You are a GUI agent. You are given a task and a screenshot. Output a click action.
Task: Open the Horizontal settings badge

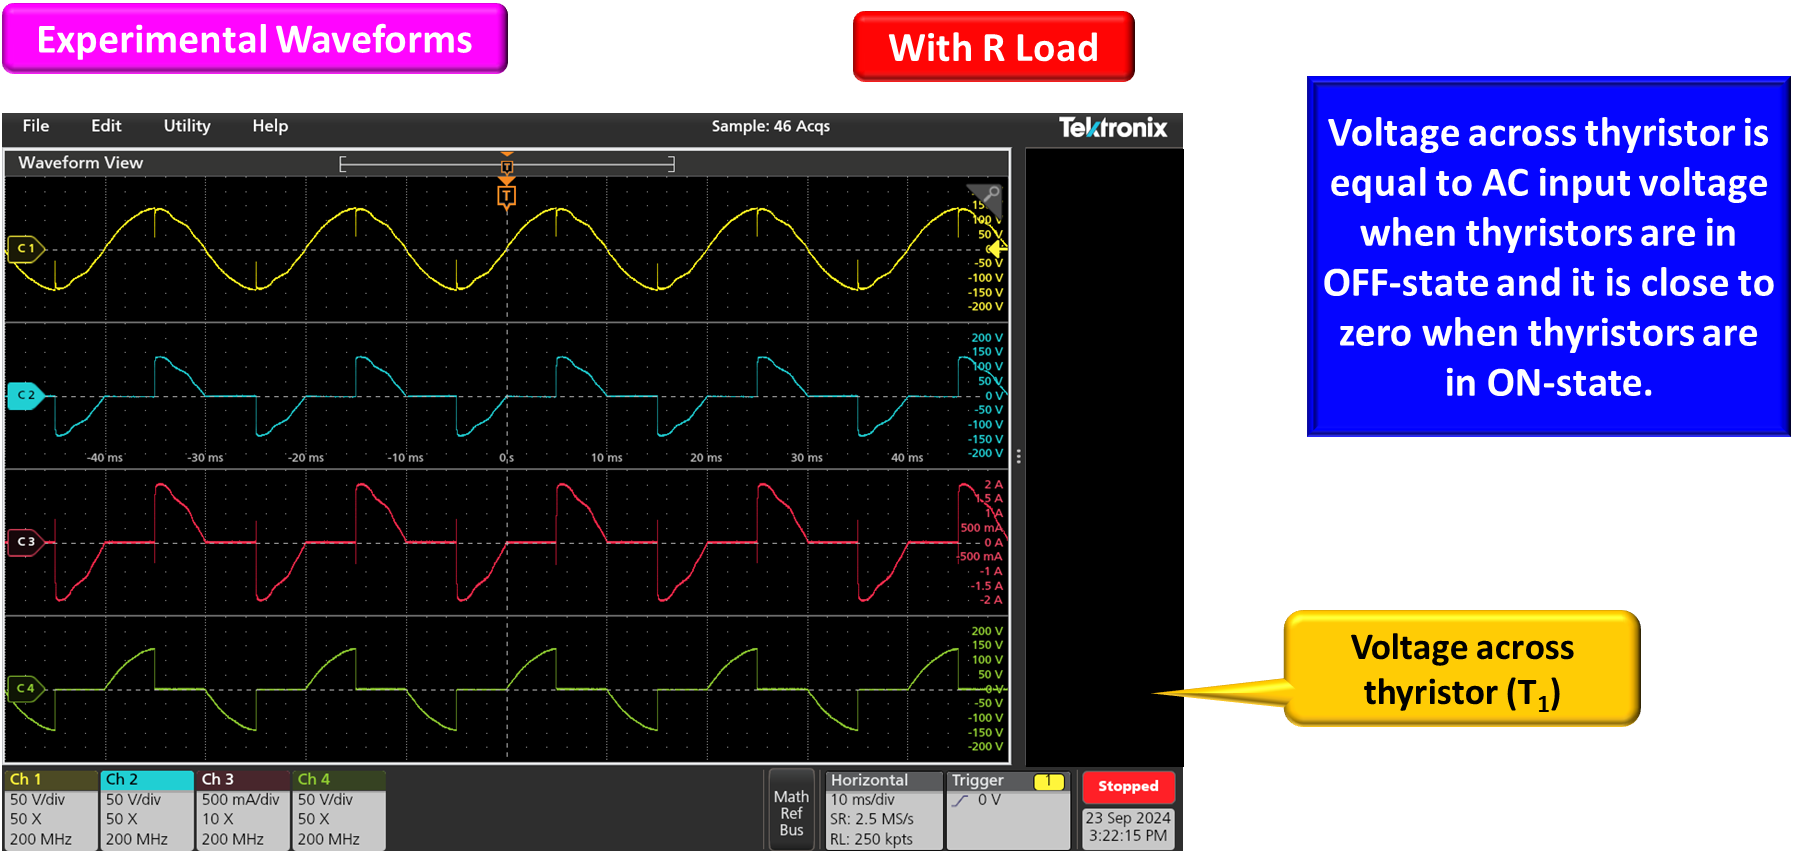coord(883,809)
